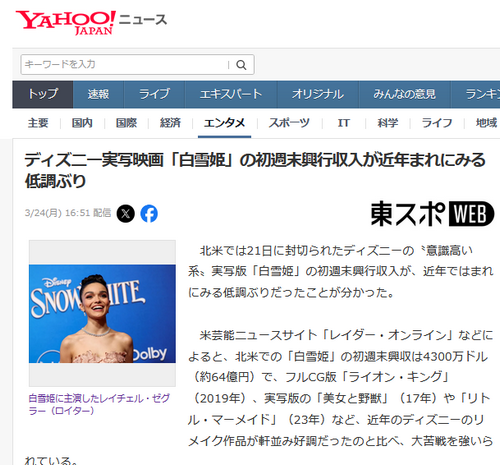Click paragraph starting 米芸能ニュースサイト
The width and height of the screenshot is (500, 465).
(x=258, y=399)
